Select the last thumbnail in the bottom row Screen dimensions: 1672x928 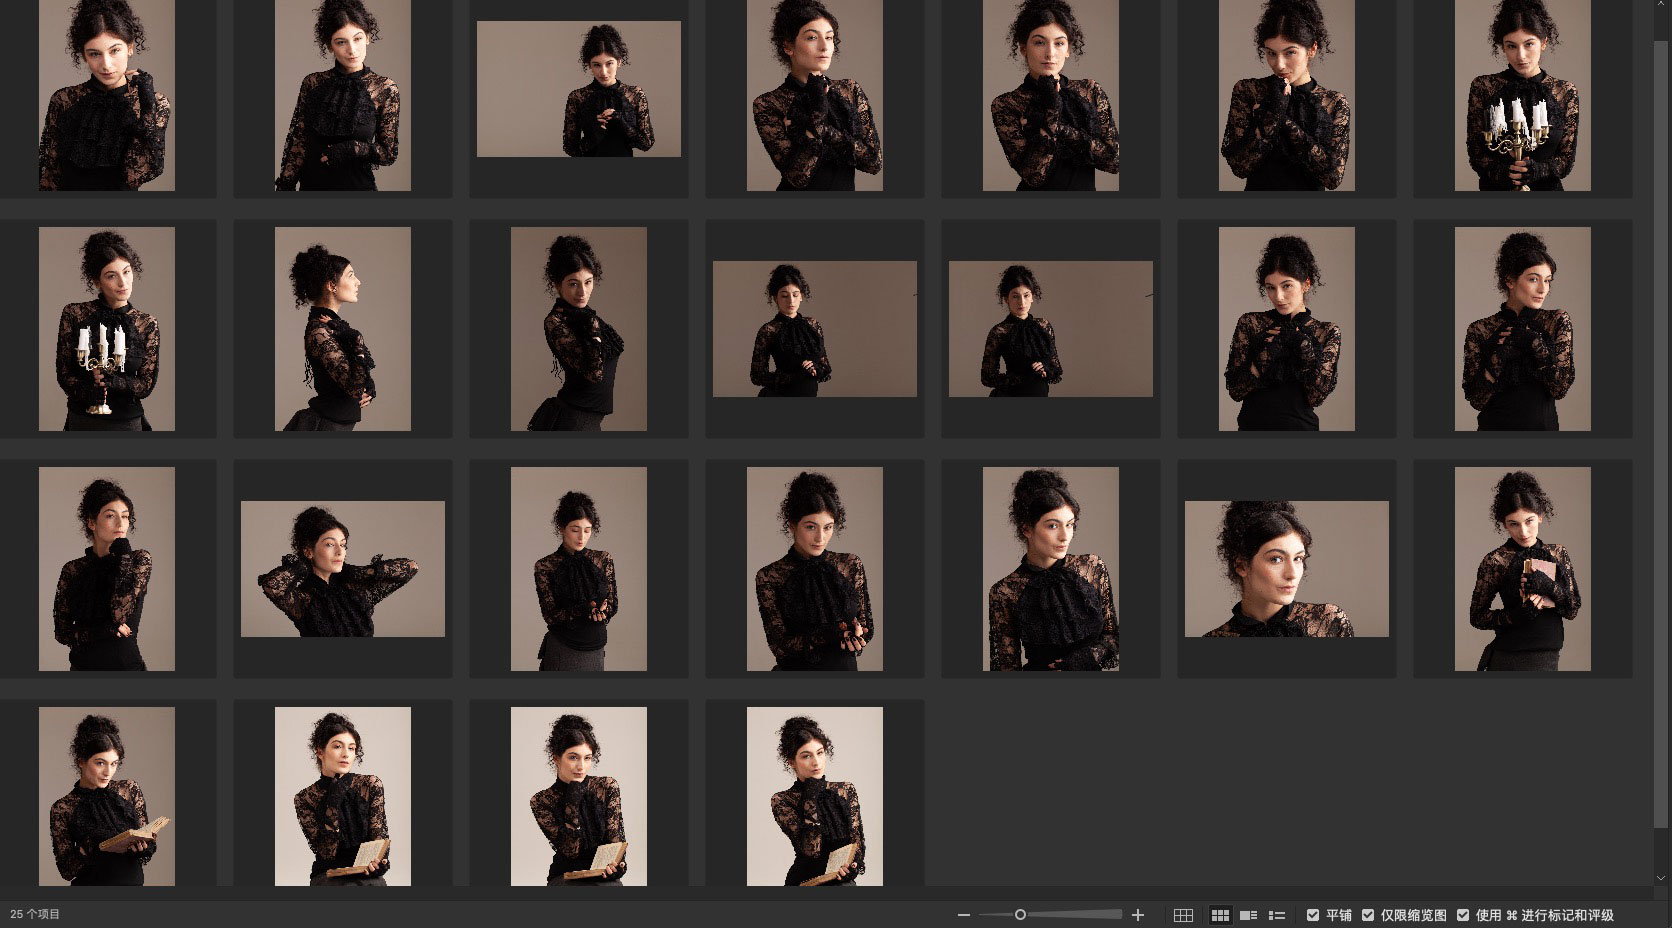click(x=814, y=796)
